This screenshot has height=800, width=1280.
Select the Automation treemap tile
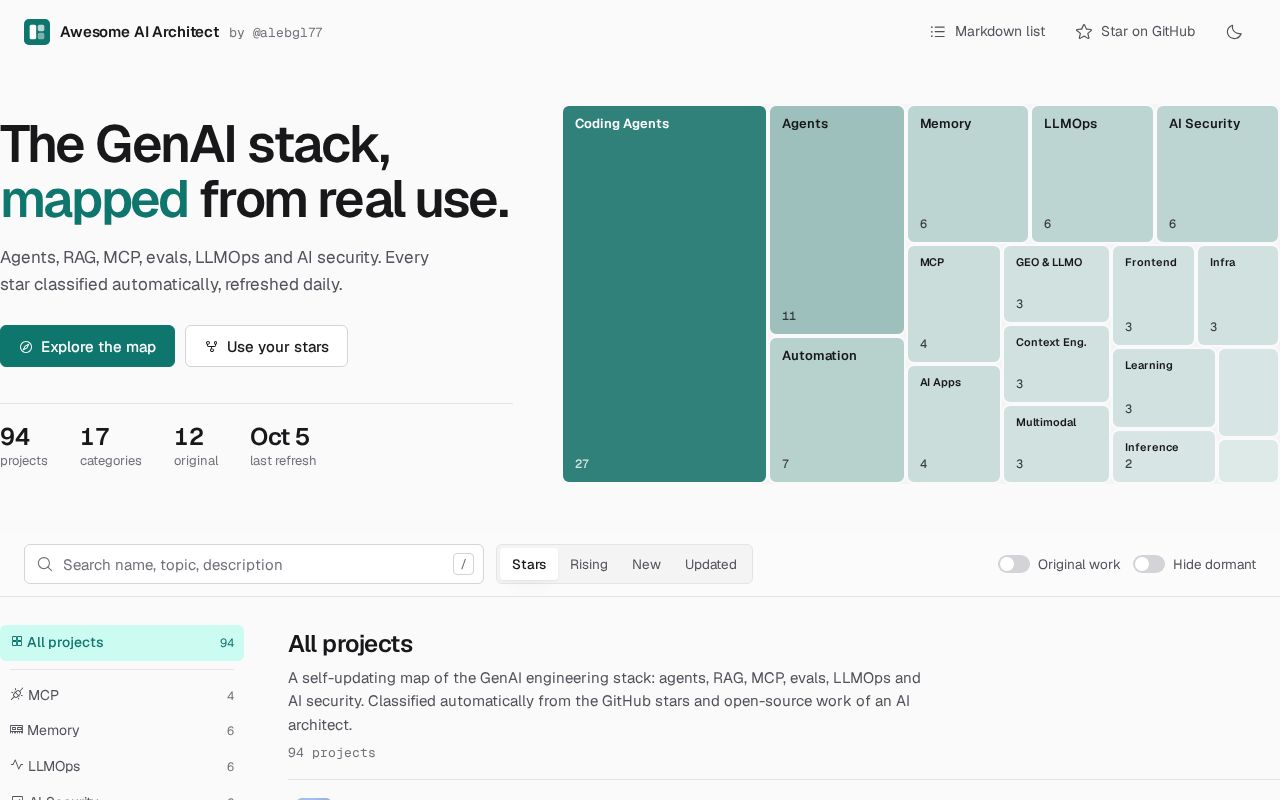pyautogui.click(x=837, y=410)
